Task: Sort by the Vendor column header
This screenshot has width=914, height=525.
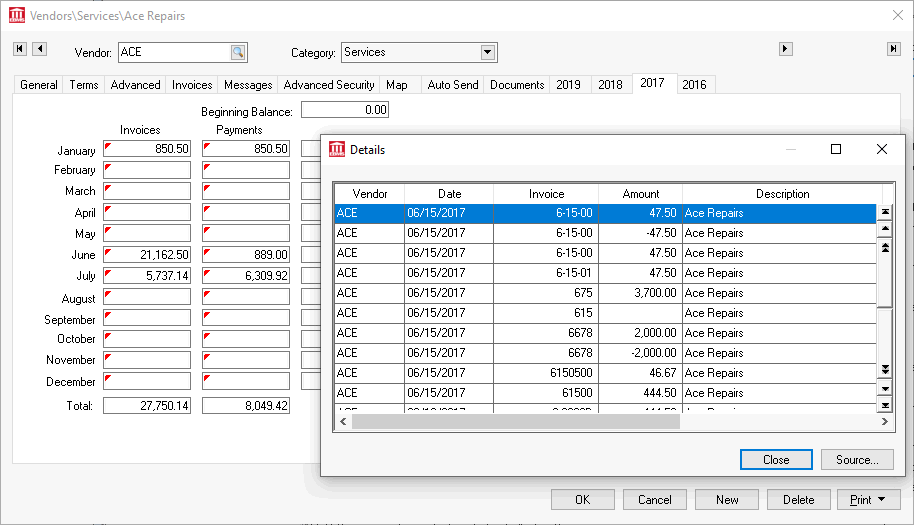Action: (370, 194)
